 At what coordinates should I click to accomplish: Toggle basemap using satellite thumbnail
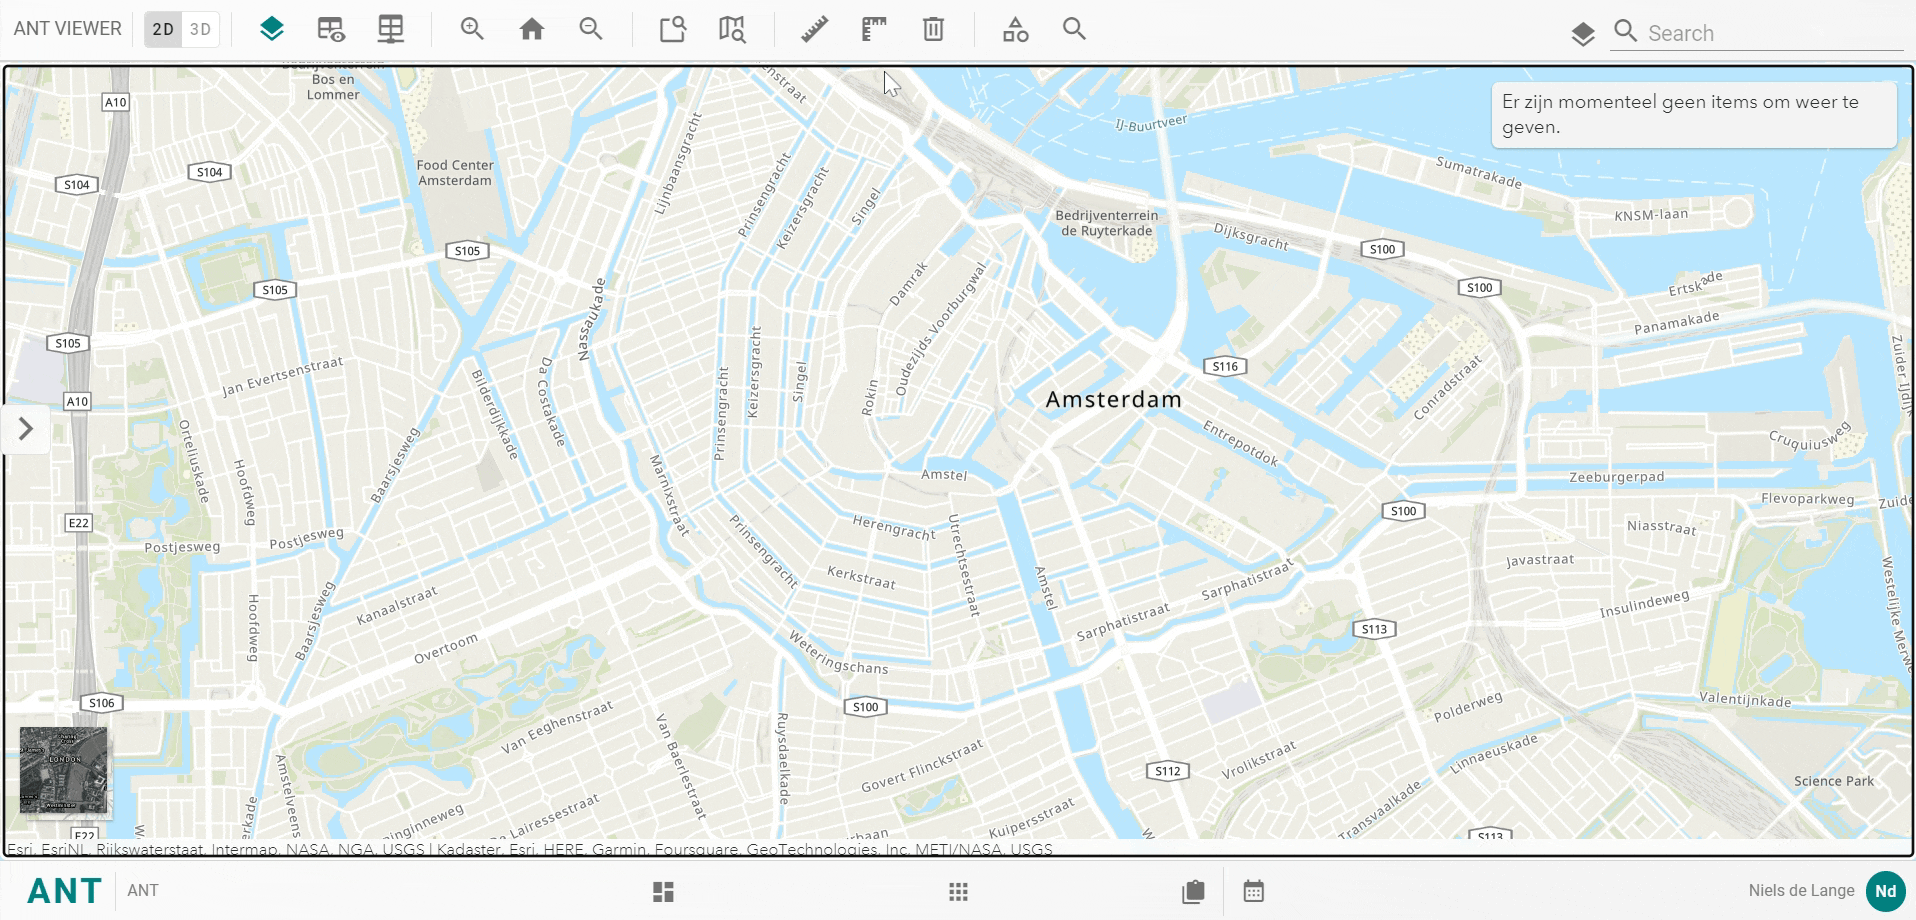pyautogui.click(x=64, y=770)
